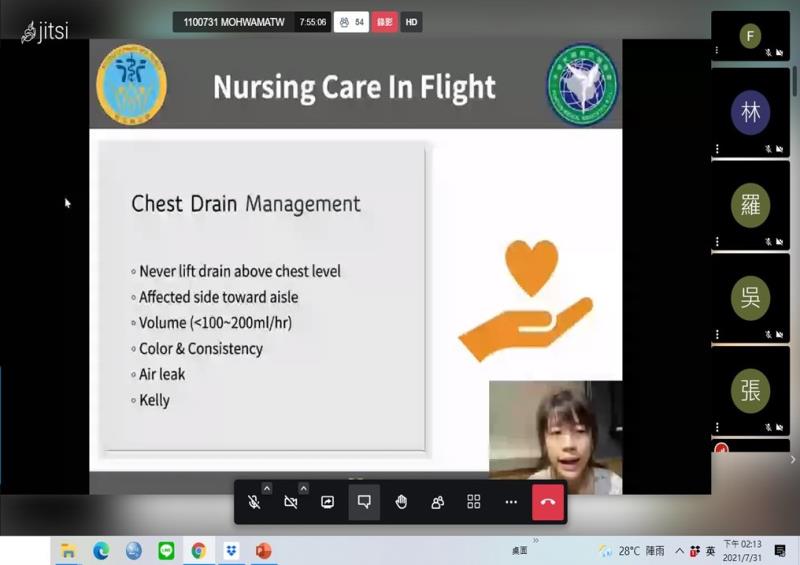Image resolution: width=800 pixels, height=565 pixels.
Task: Expand video options arrow above camera
Action: click(x=304, y=488)
